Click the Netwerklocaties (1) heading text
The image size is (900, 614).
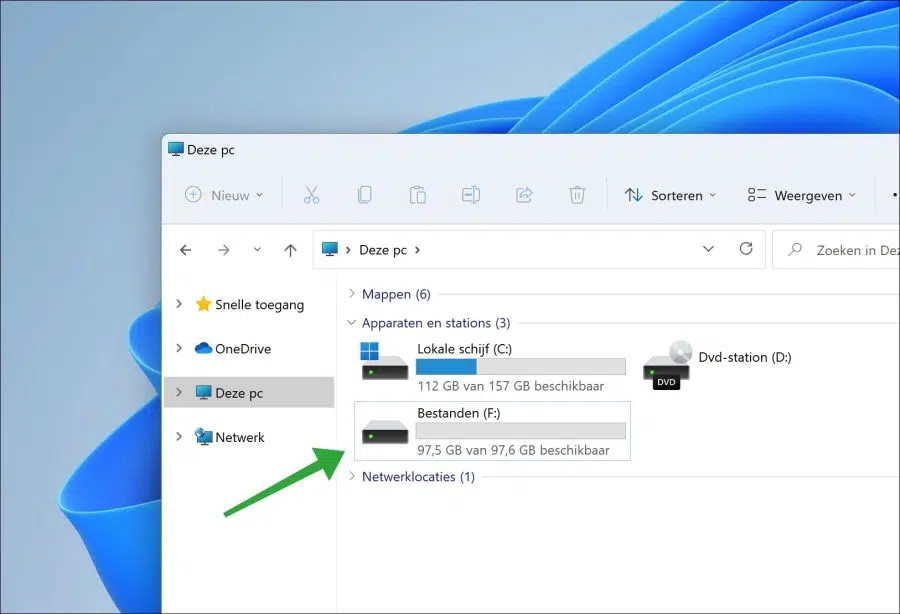pos(418,476)
